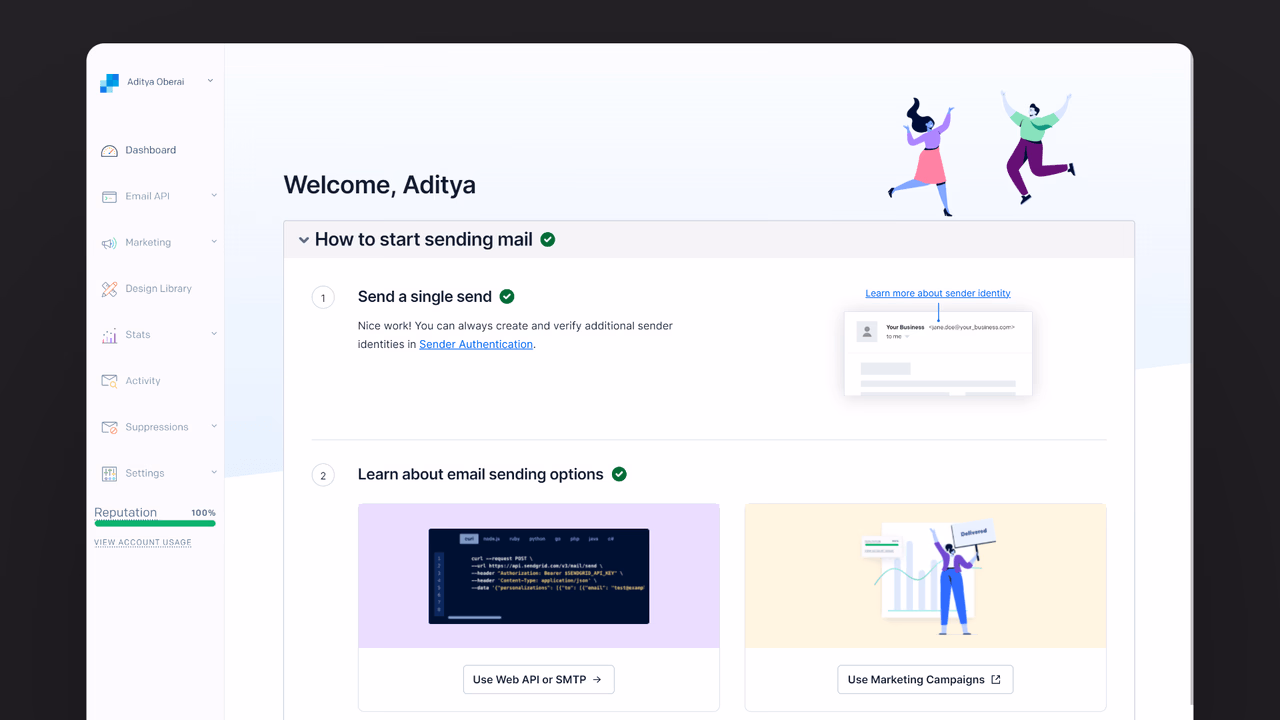Screen dimensions: 1280x720
Task: Click the external link icon in Use Marketing Campaigns
Action: 996,680
